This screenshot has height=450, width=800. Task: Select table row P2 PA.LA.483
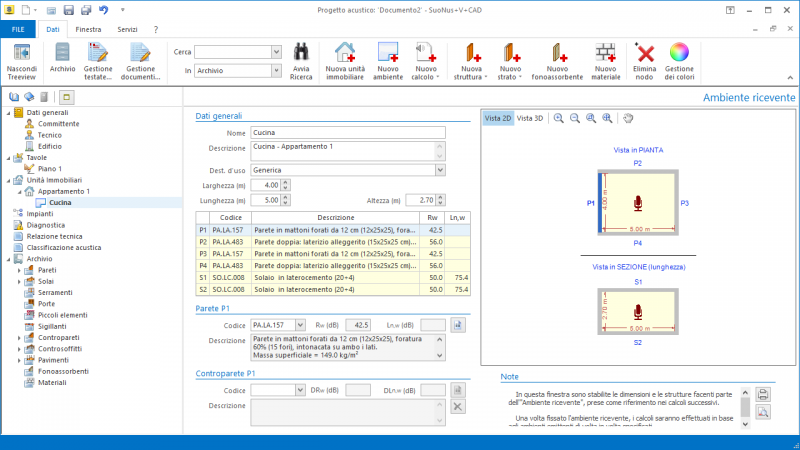[333, 242]
